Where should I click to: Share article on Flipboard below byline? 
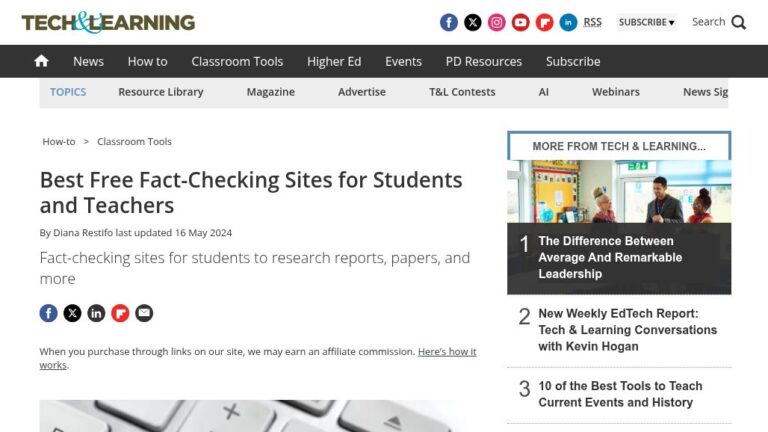(120, 313)
